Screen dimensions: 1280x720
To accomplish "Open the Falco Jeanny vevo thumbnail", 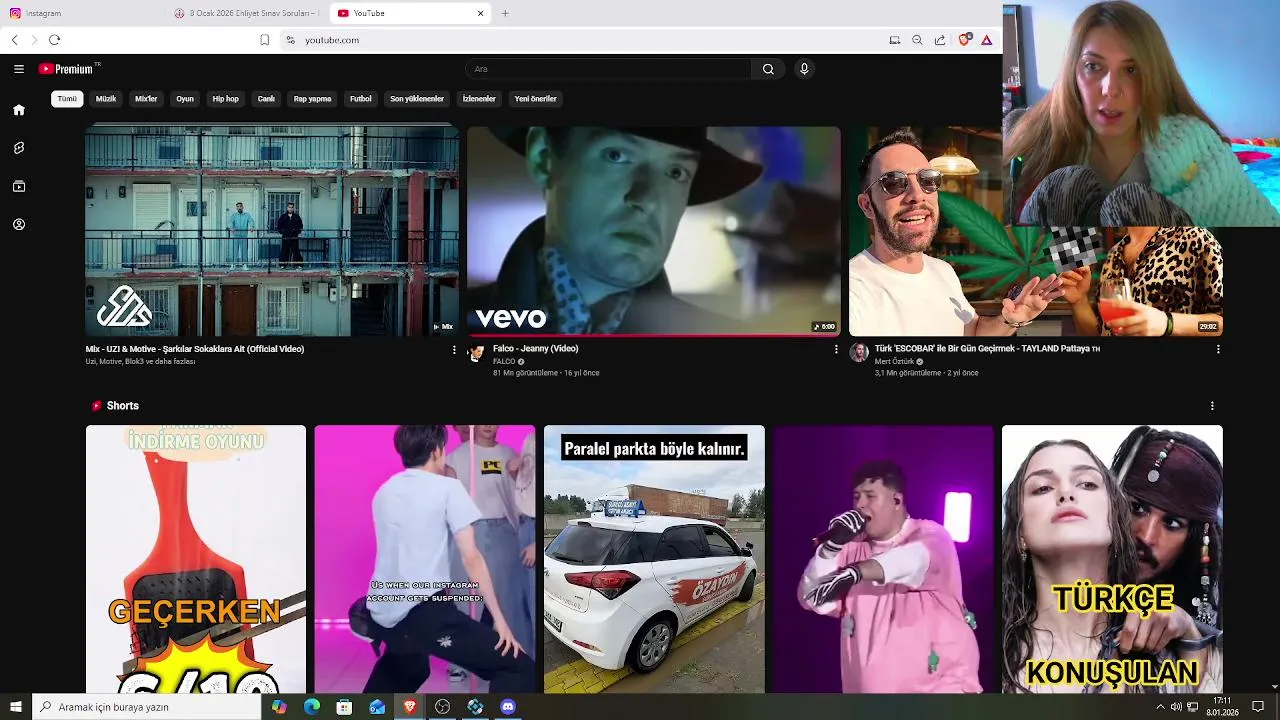I will click(654, 231).
